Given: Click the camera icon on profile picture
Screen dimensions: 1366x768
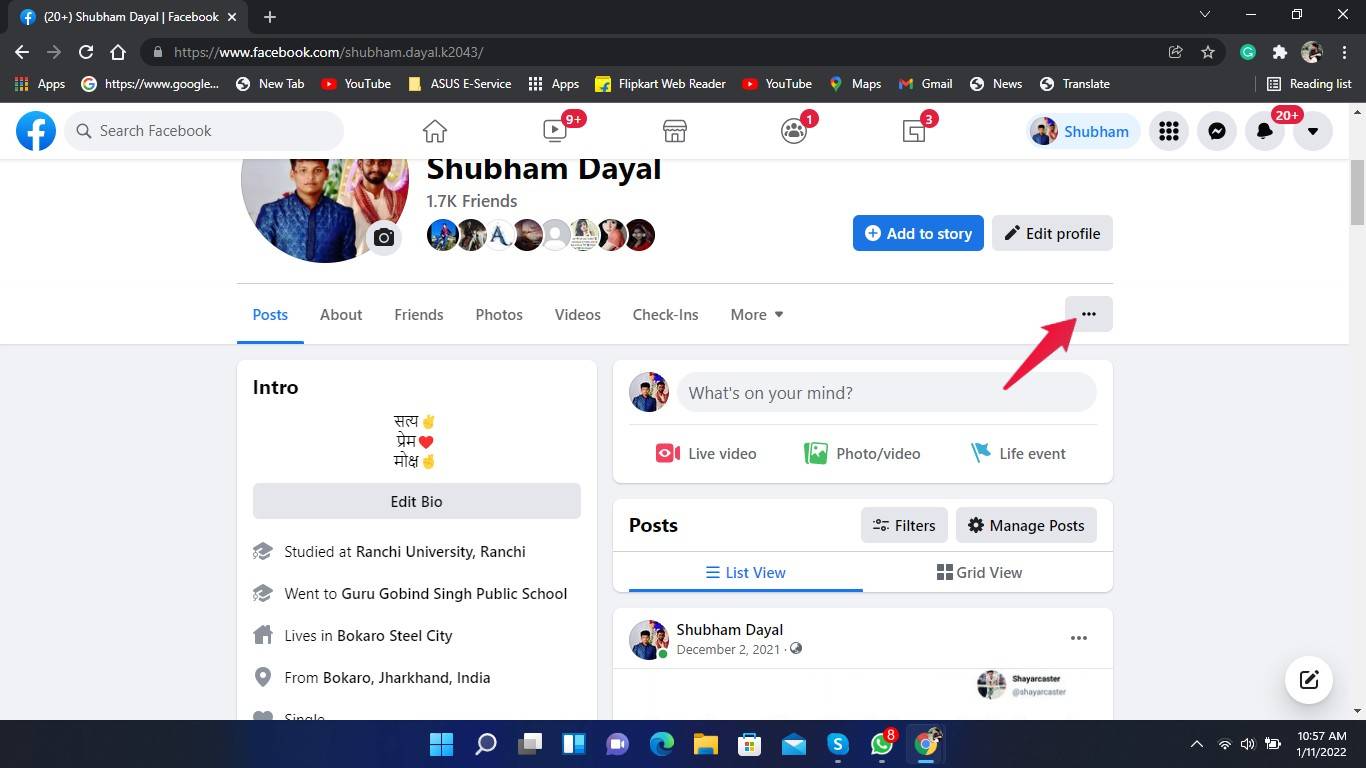Looking at the screenshot, I should tap(384, 238).
